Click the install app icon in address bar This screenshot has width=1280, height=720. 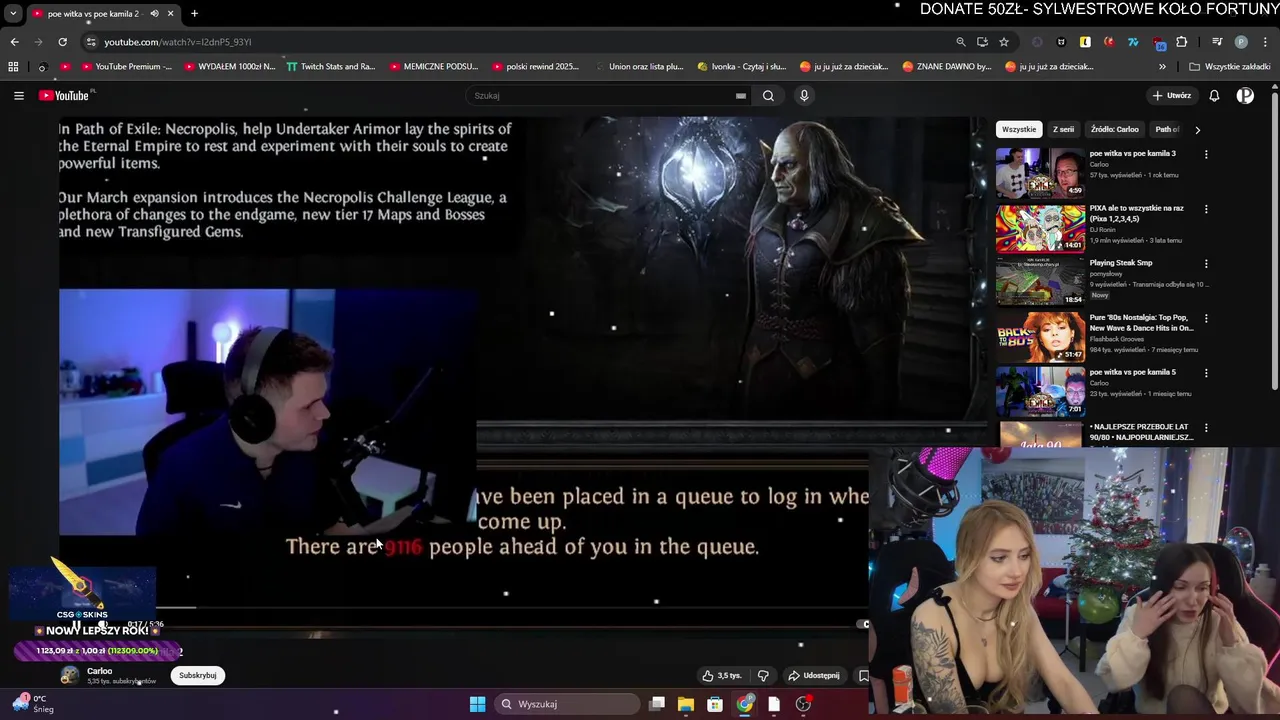982,42
